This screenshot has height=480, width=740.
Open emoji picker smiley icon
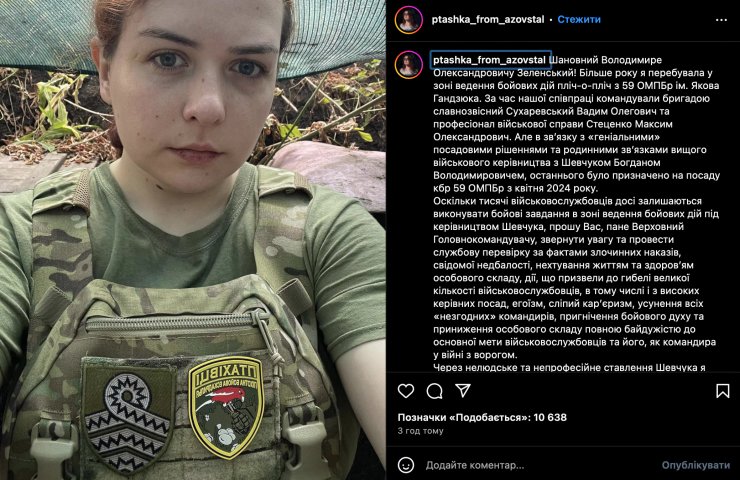[x=406, y=465]
